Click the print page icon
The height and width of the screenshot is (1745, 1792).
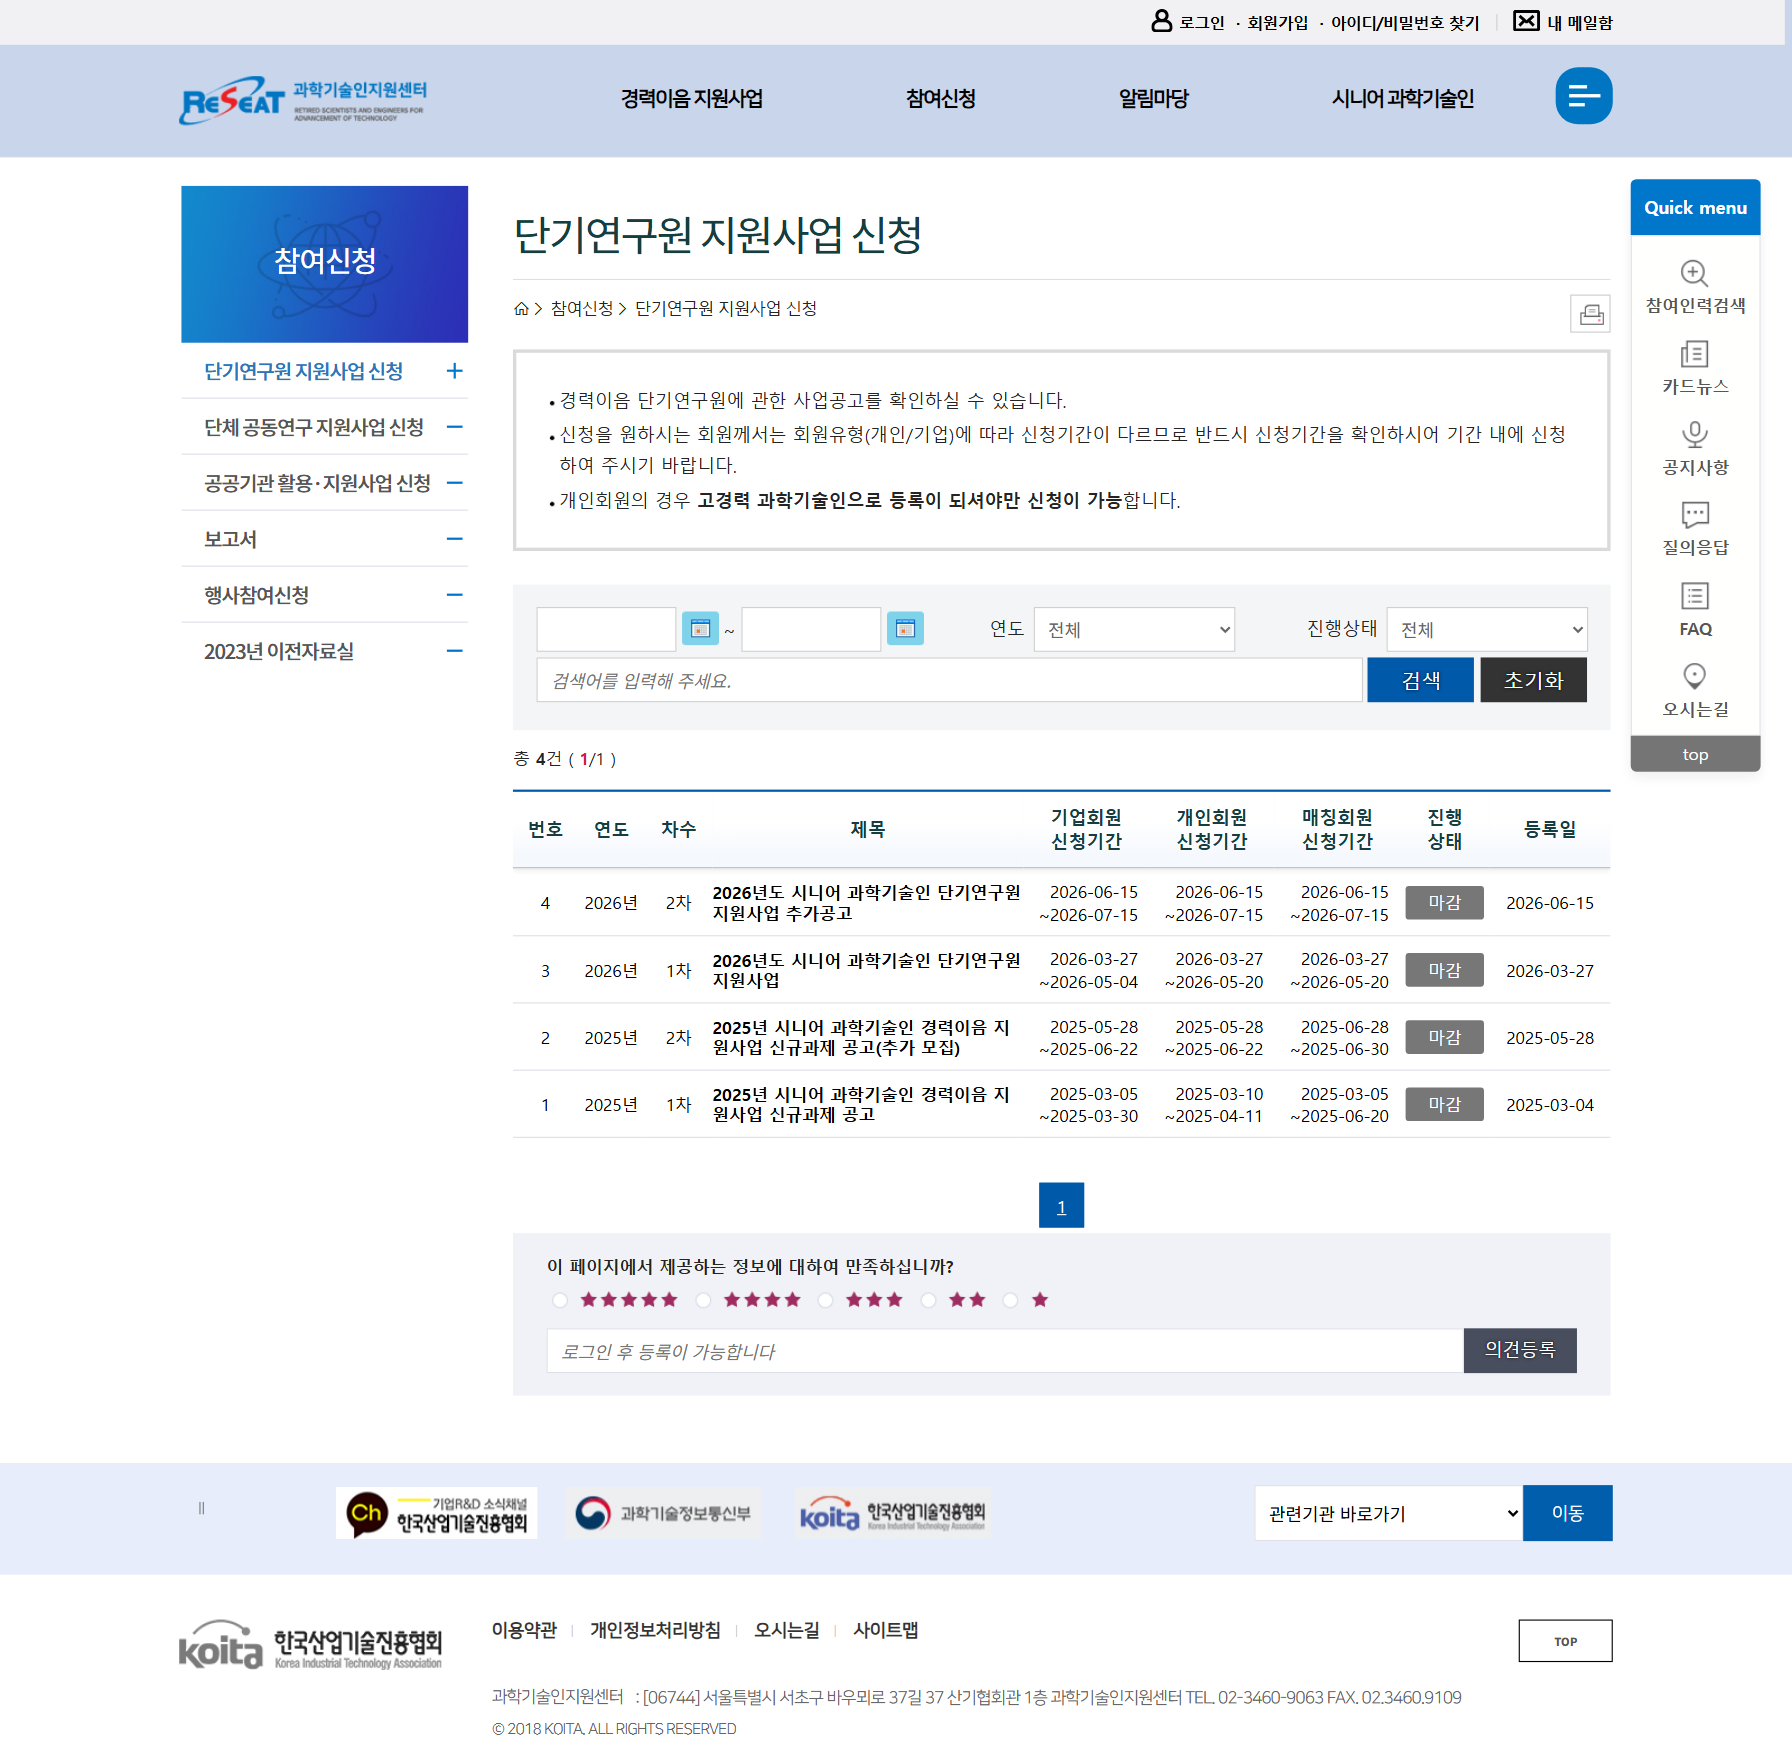click(x=1590, y=314)
